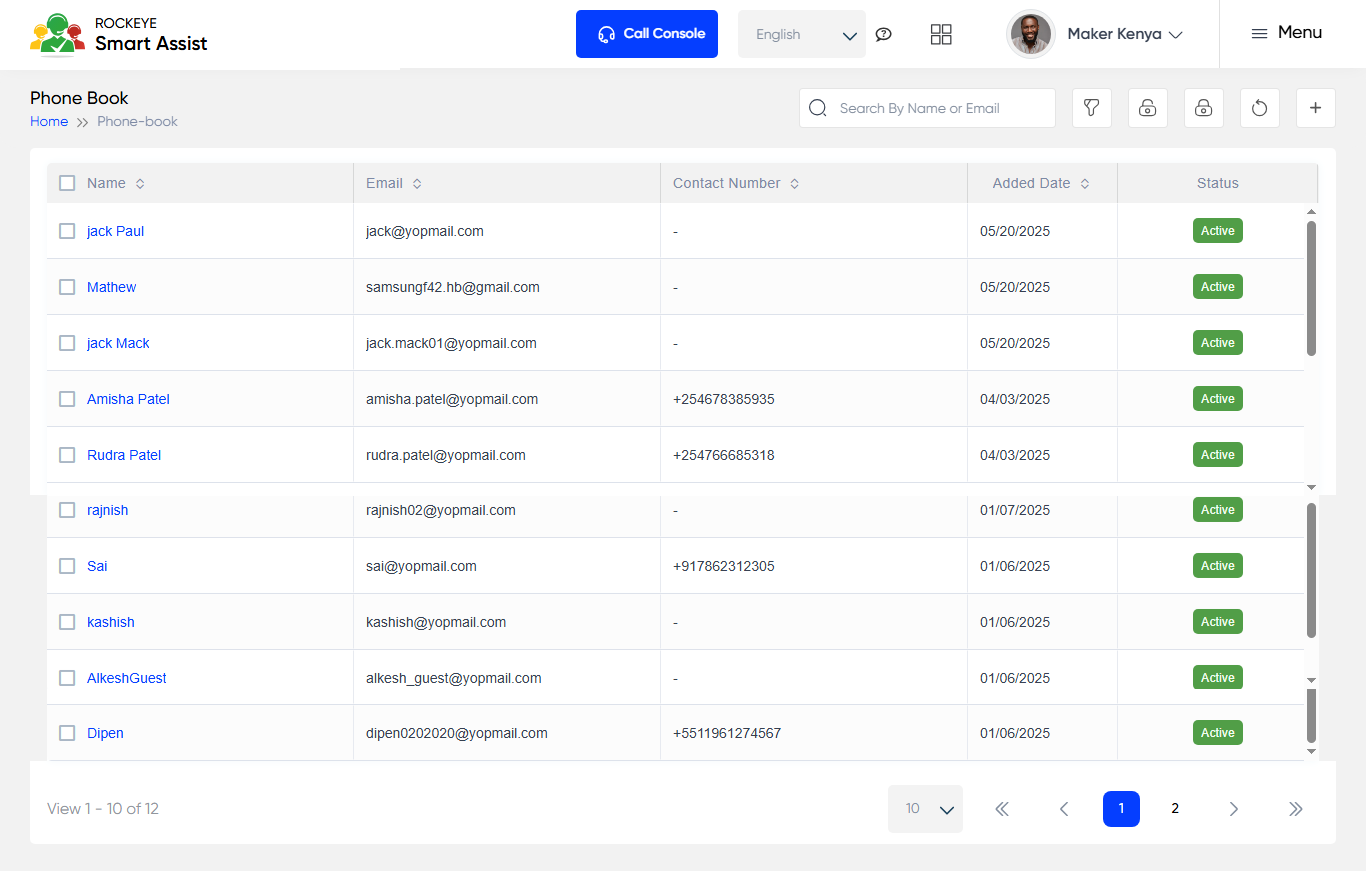Open Dipen contact link

pyautogui.click(x=105, y=733)
